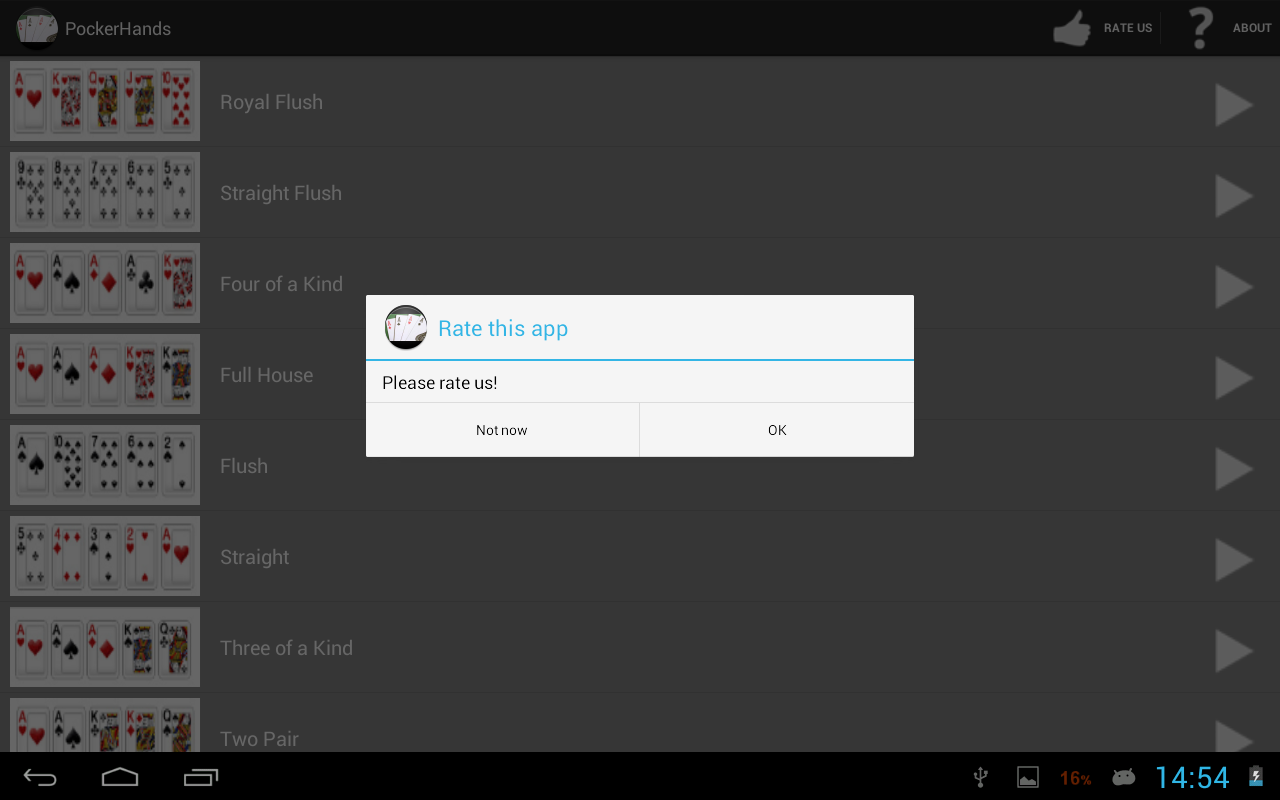Select the Two Pair label
Viewport: 1280px width, 800px height.
coord(259,739)
